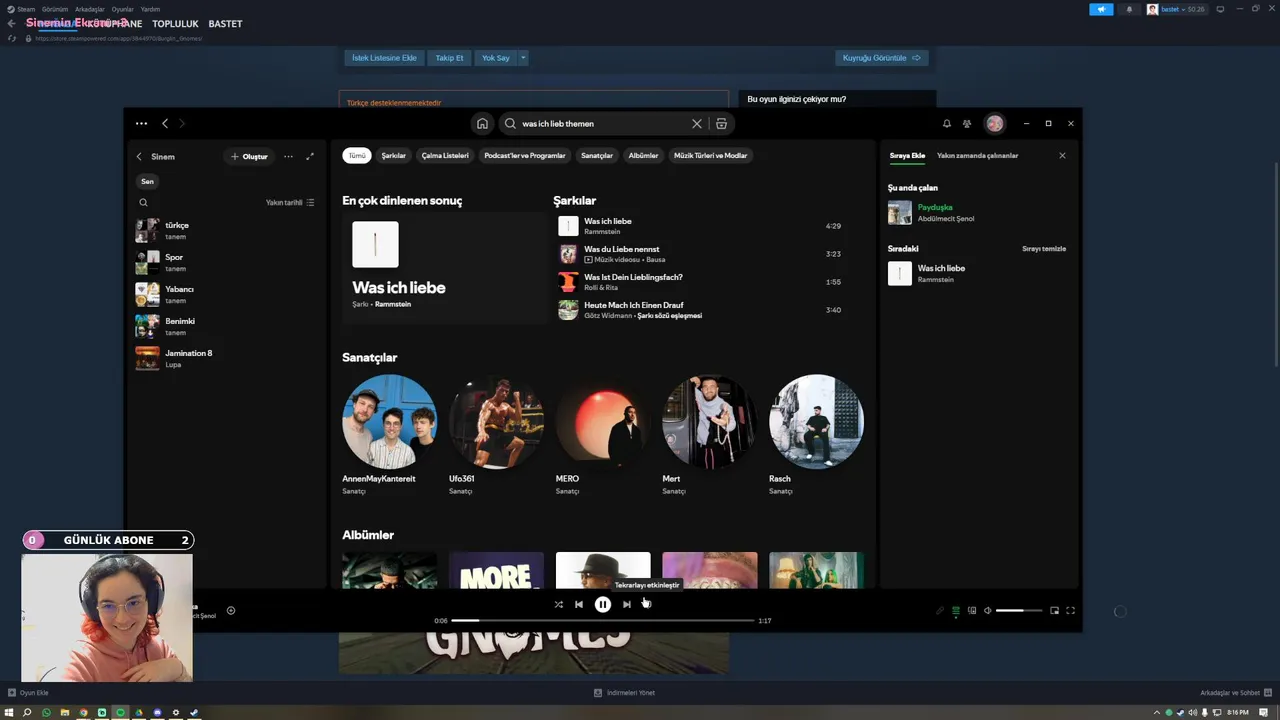Switch to Yakın zamanda çalınanlar tab

tap(978, 156)
